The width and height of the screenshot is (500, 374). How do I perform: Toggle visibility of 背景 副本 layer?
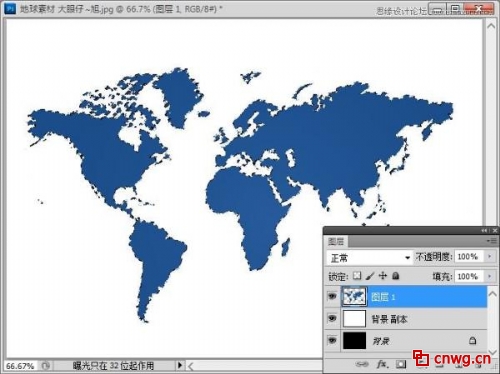[332, 318]
